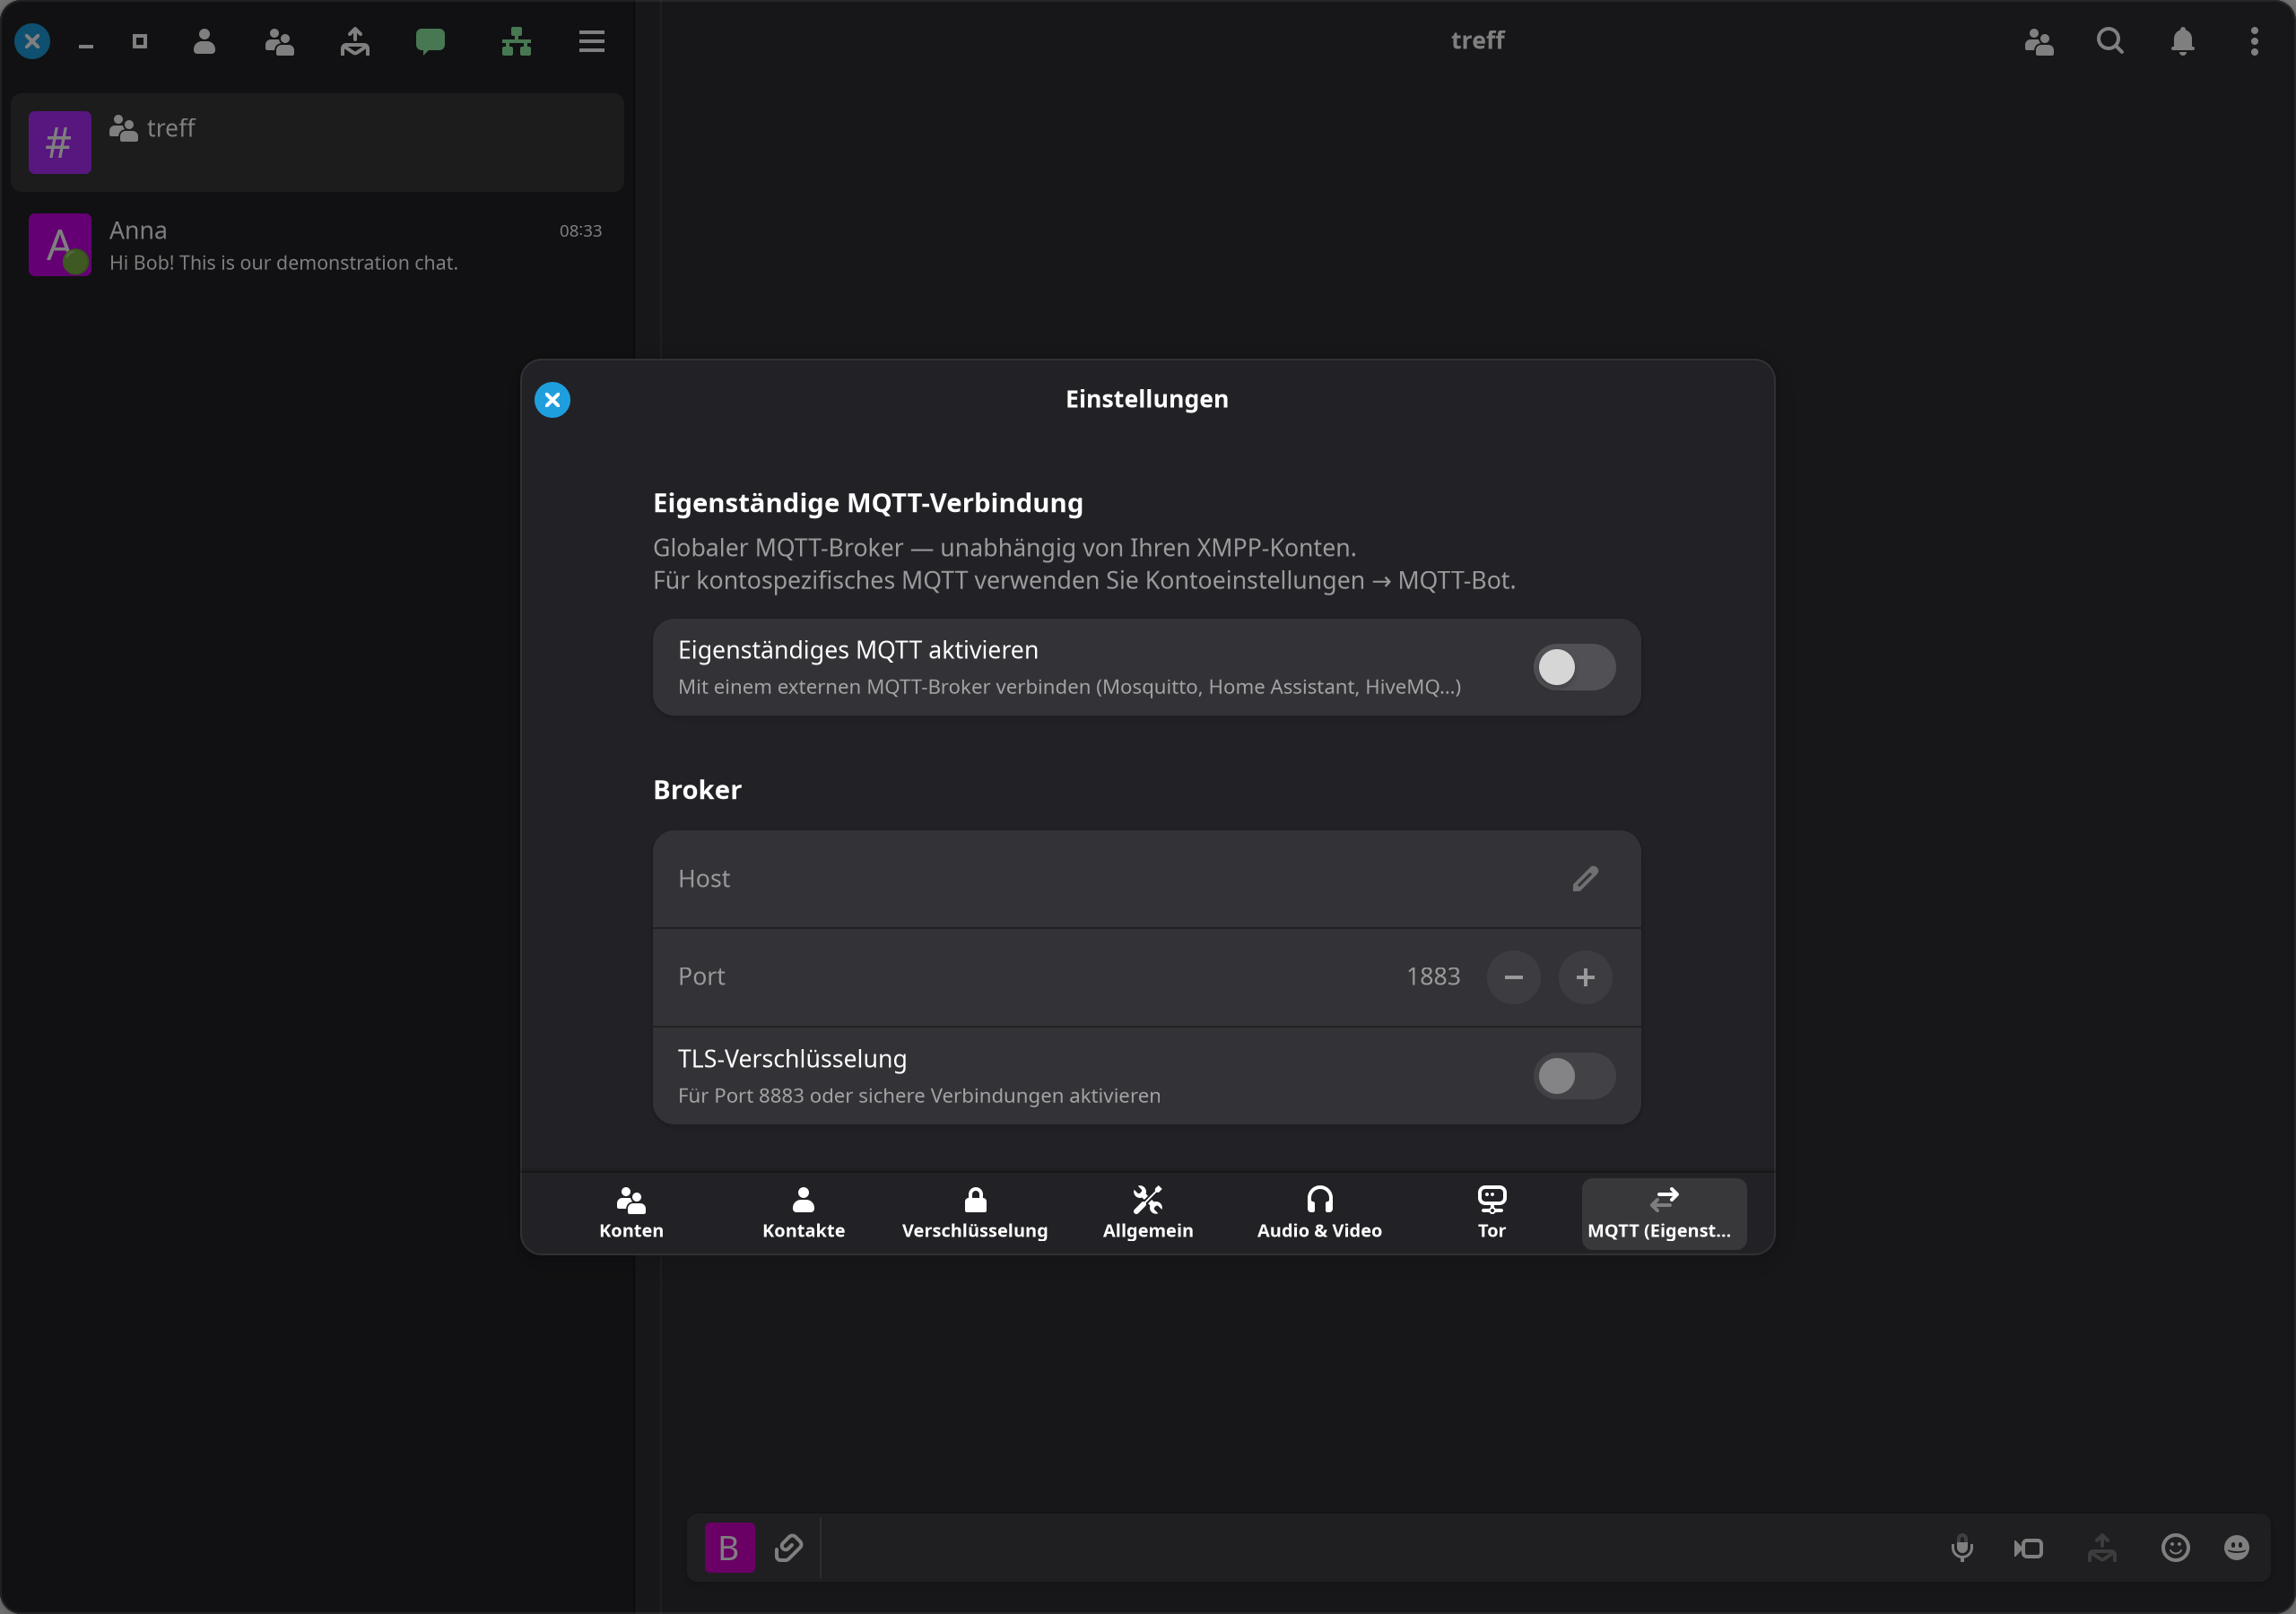Open the green network tree icon
Viewport: 2296px width, 1614px height.
[x=516, y=41]
